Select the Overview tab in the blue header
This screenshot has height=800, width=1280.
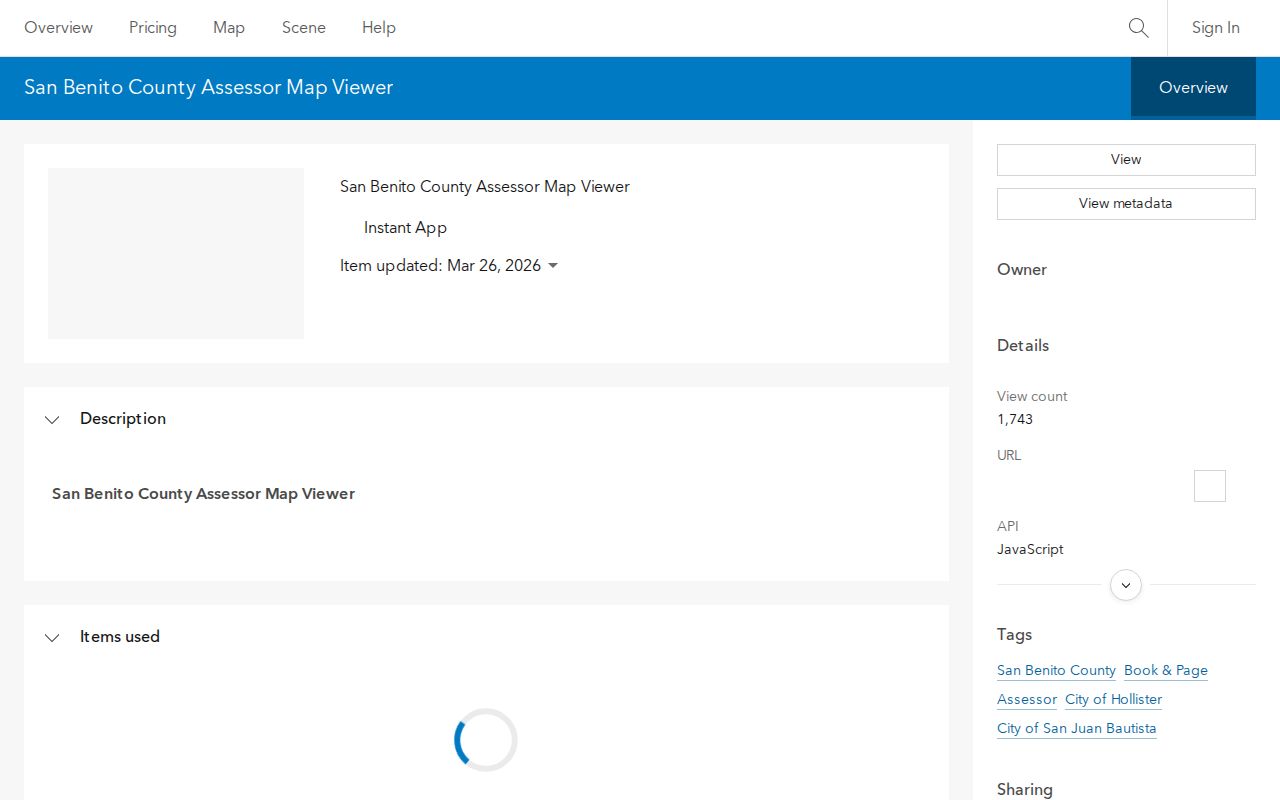(1193, 88)
